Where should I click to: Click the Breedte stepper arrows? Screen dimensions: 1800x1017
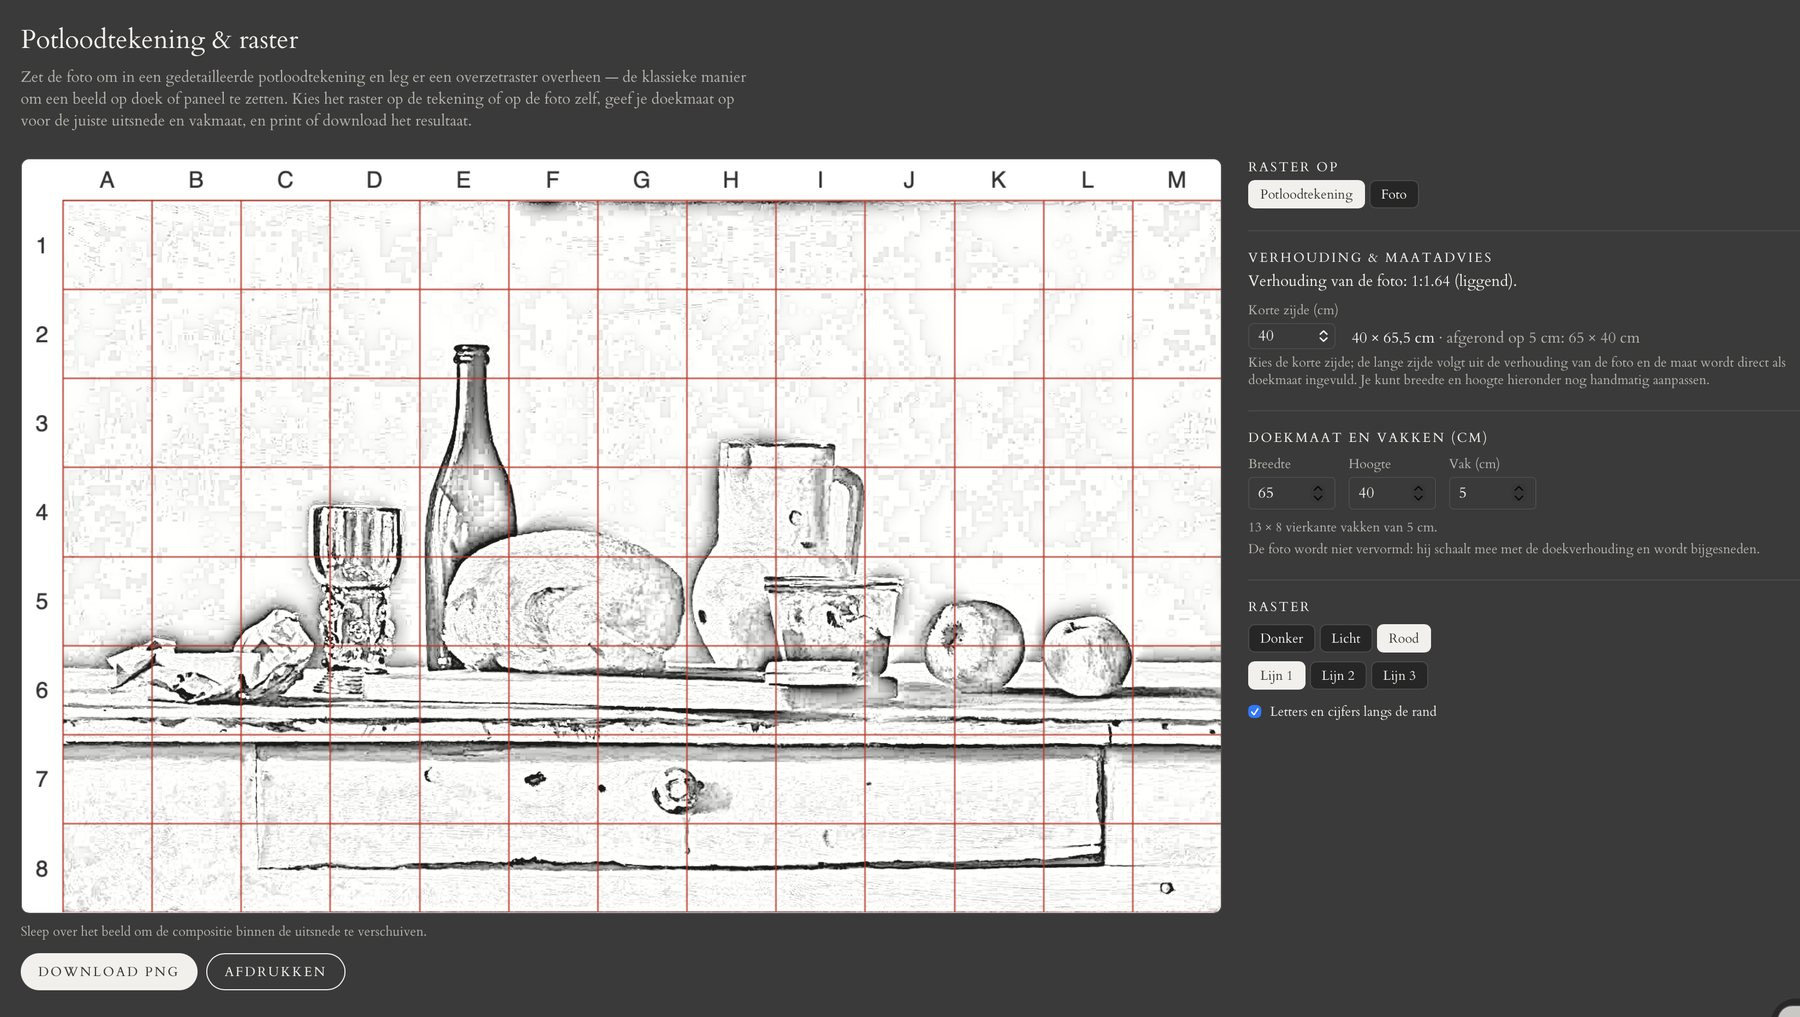pos(1318,493)
